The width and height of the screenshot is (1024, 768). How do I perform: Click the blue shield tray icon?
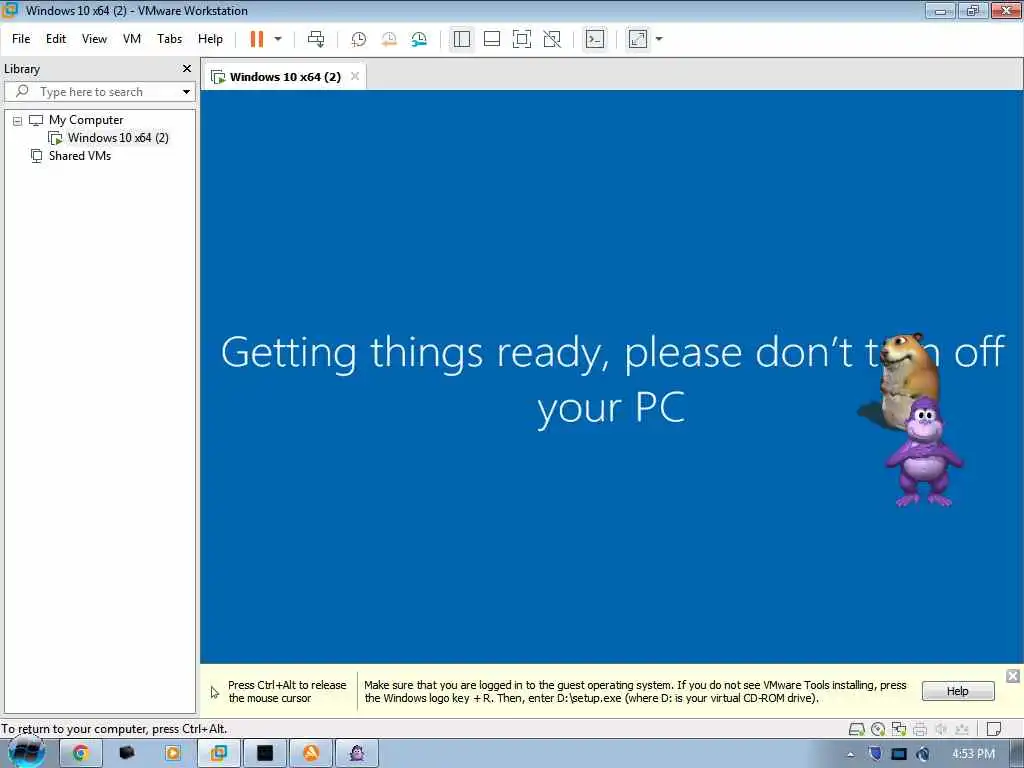pyautogui.click(x=875, y=754)
